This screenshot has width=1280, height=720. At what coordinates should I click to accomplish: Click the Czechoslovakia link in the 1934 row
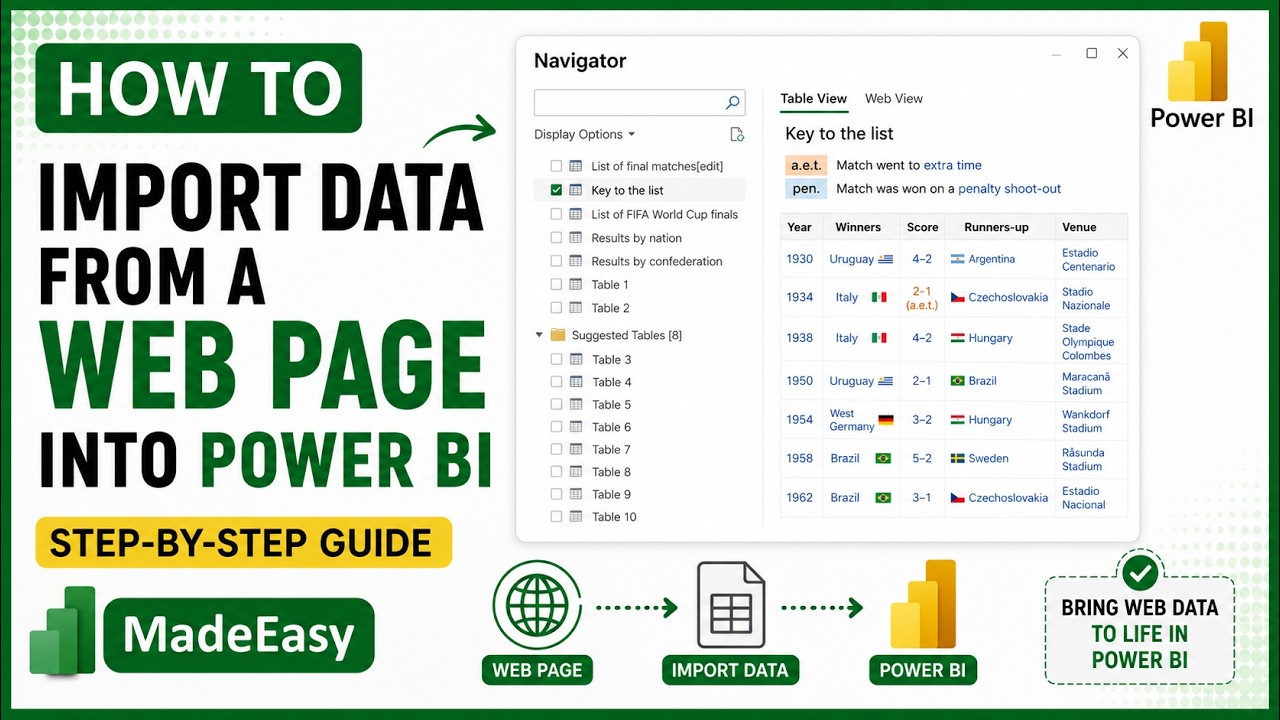1008,297
